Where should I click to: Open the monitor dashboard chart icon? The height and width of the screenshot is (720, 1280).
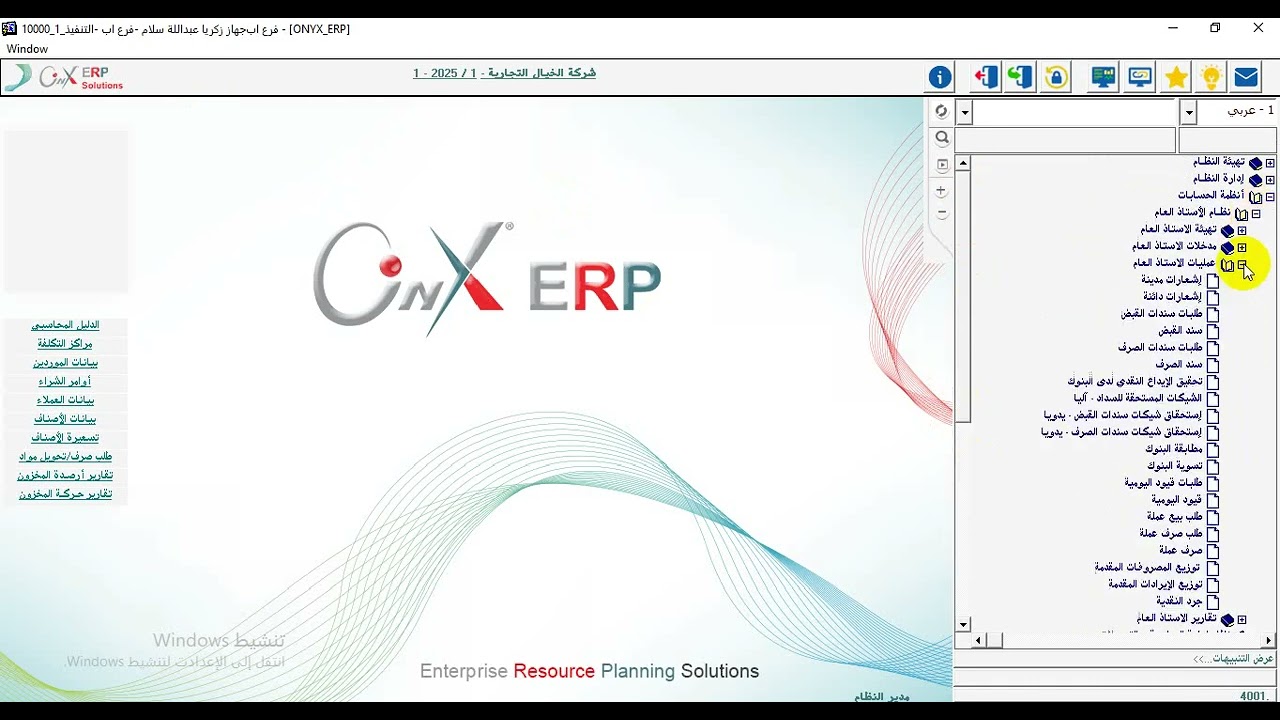point(1104,77)
